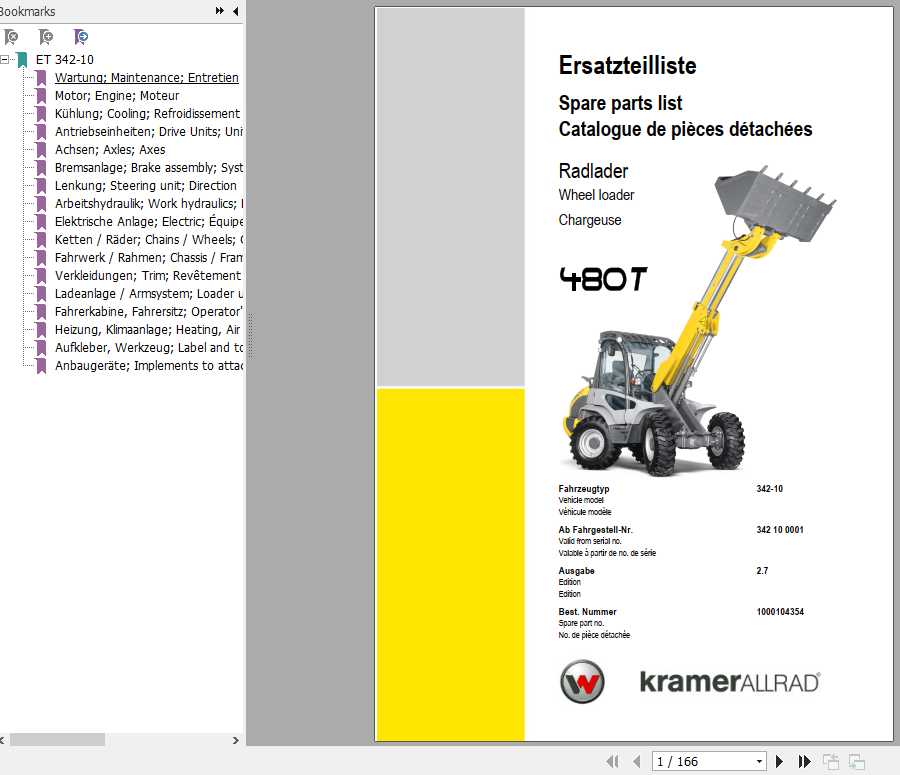Click the next view icon in bottom bar
This screenshot has width=900, height=775.
coord(856,761)
